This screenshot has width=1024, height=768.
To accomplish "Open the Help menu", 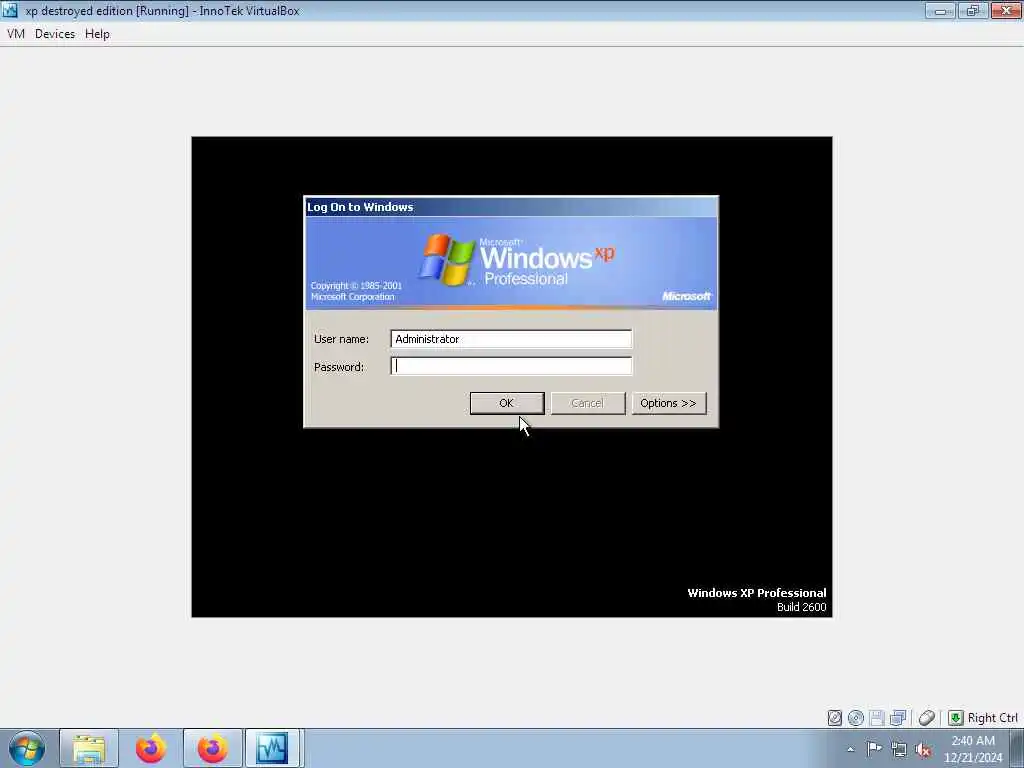I will (x=97, y=34).
